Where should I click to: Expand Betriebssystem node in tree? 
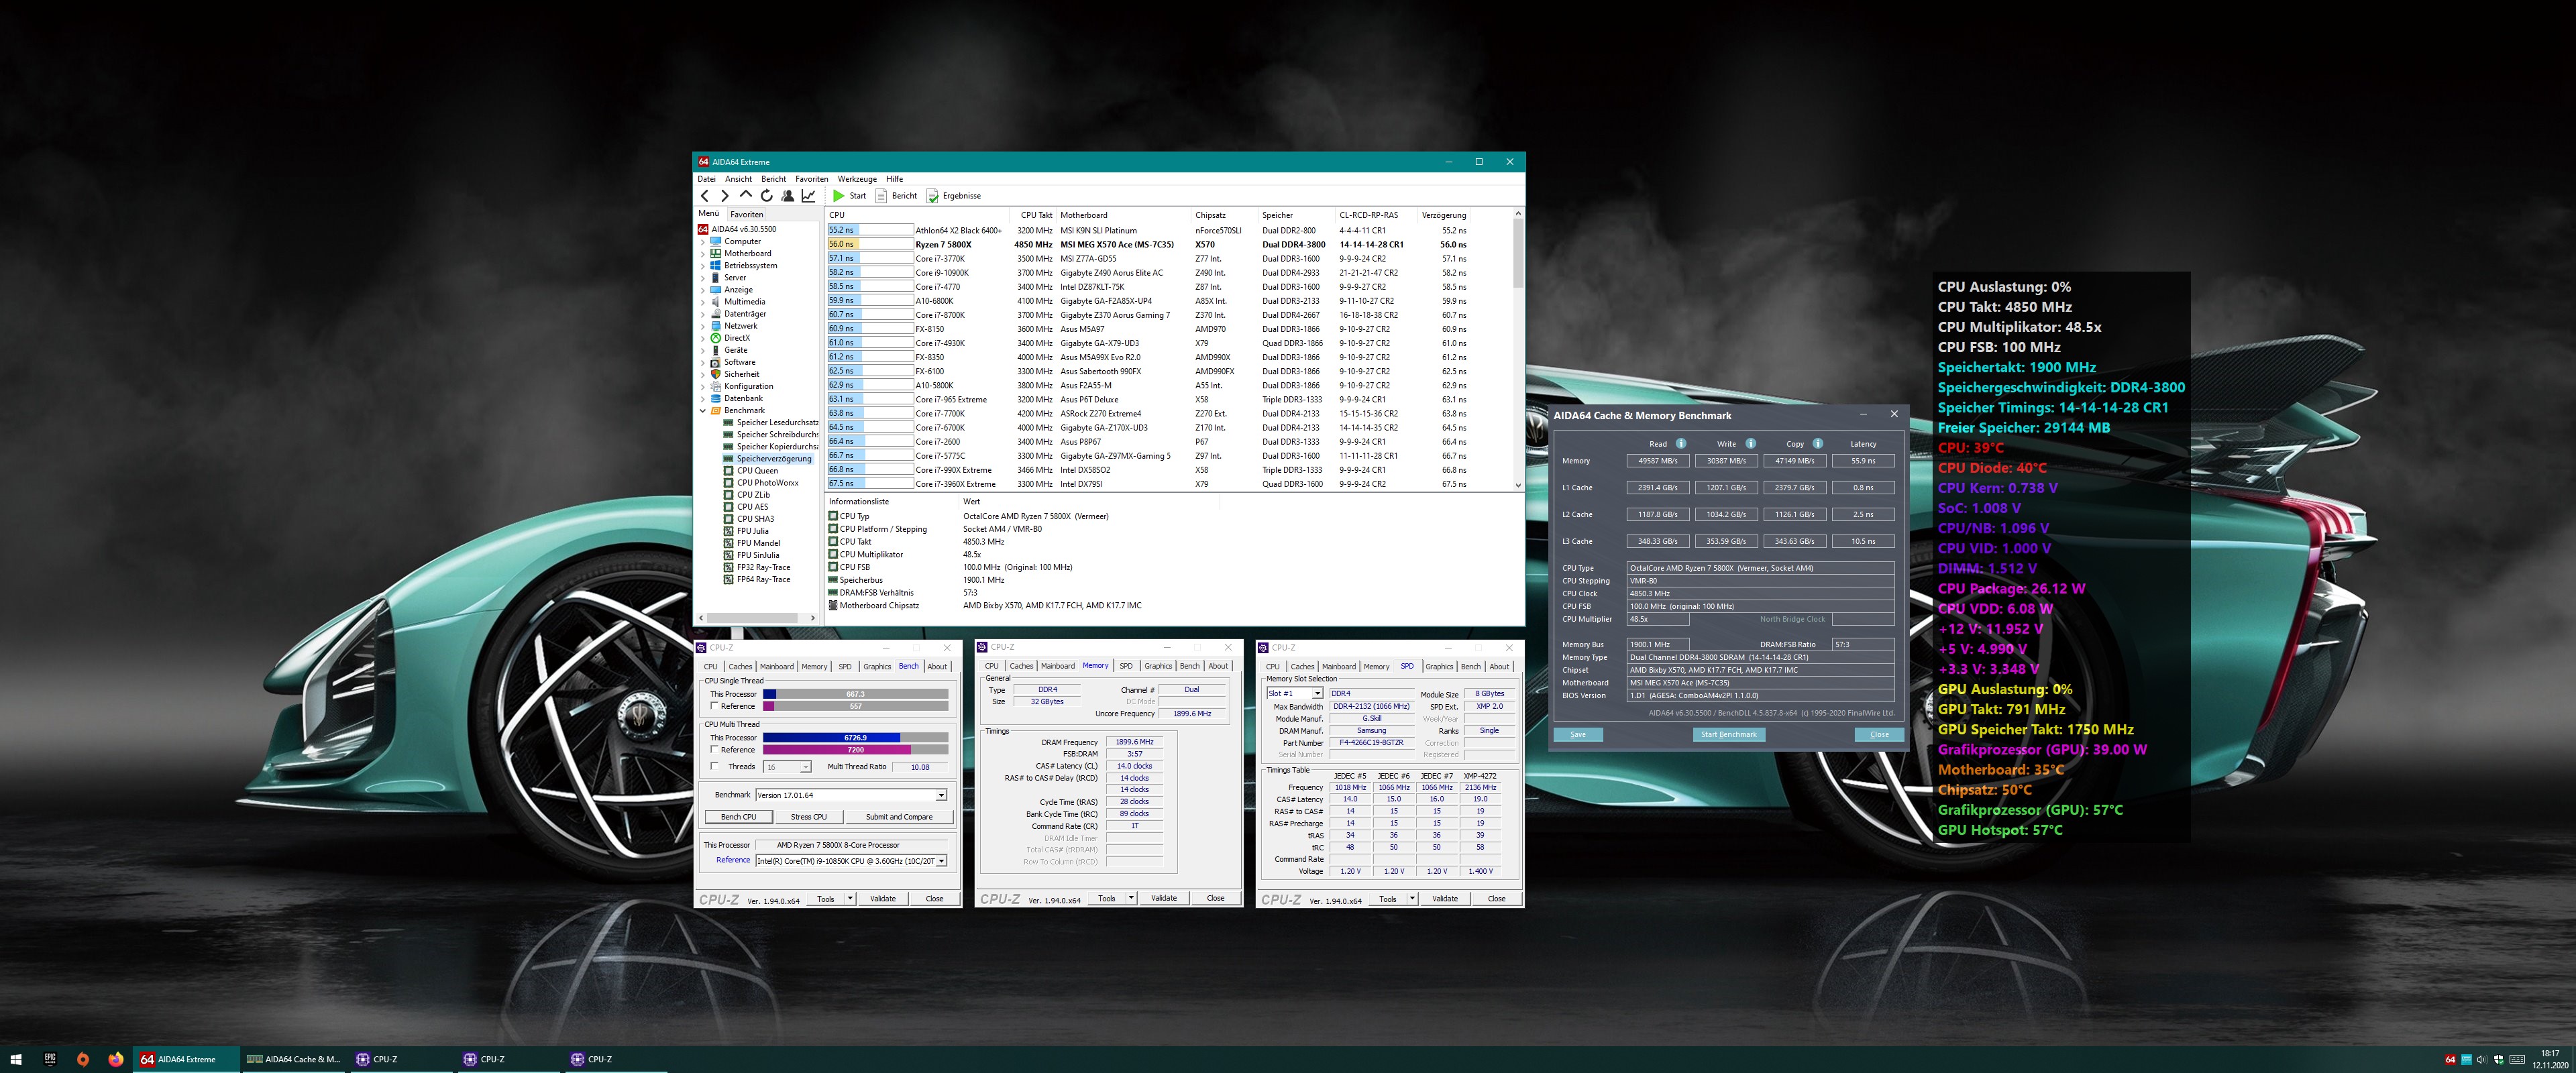click(702, 266)
